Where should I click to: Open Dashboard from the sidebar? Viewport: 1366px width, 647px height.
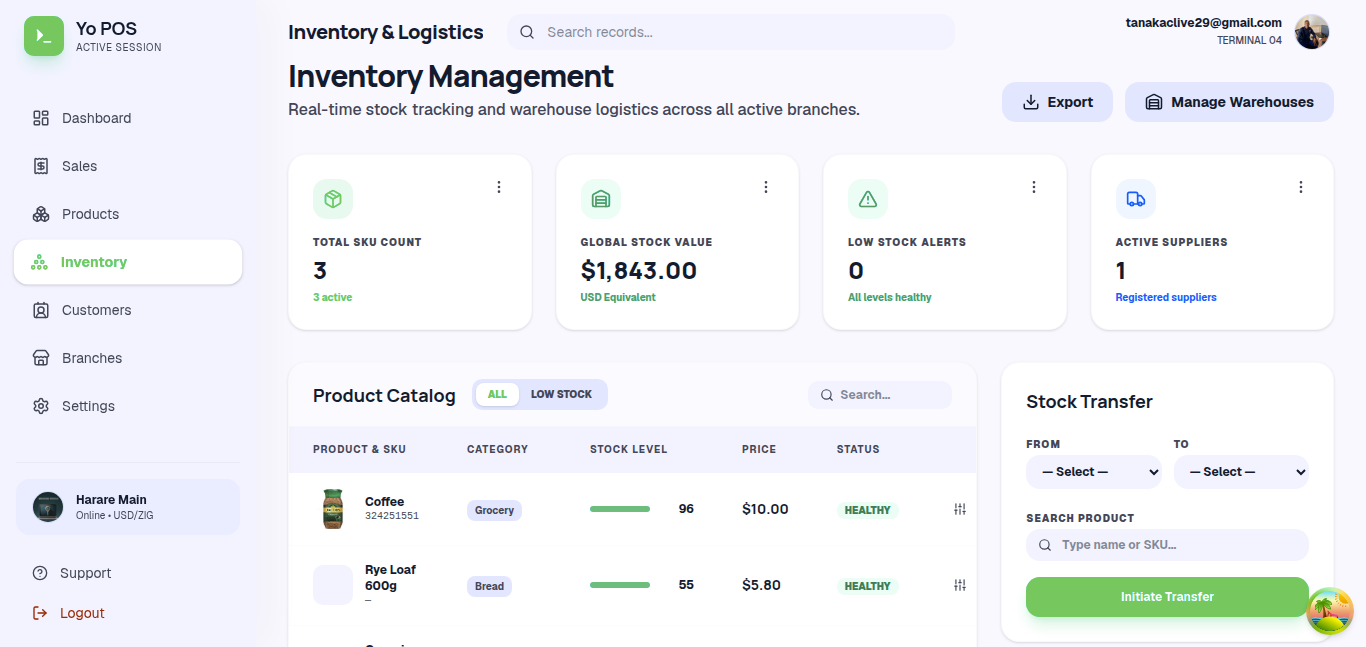128,118
